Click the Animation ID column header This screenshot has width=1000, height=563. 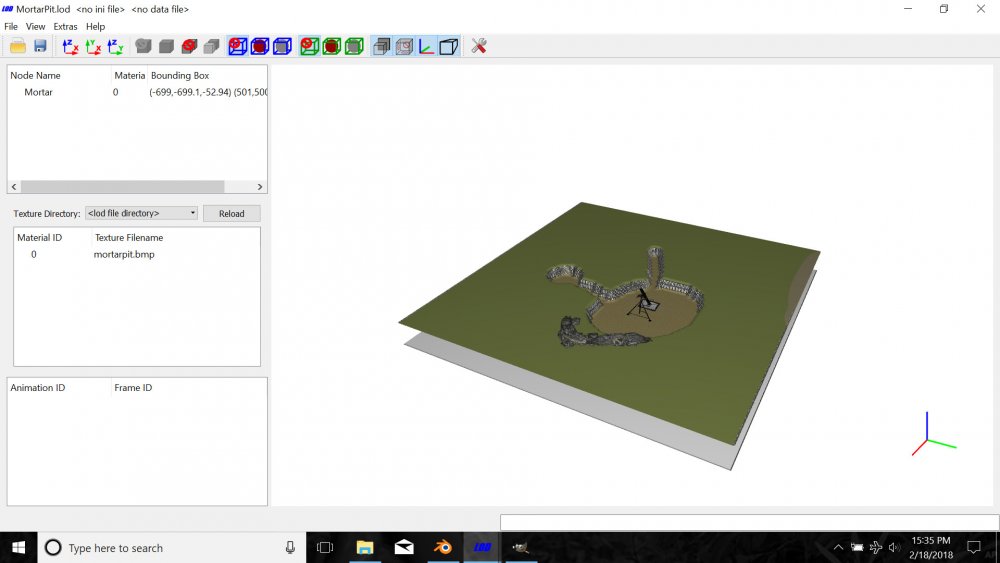pos(38,388)
